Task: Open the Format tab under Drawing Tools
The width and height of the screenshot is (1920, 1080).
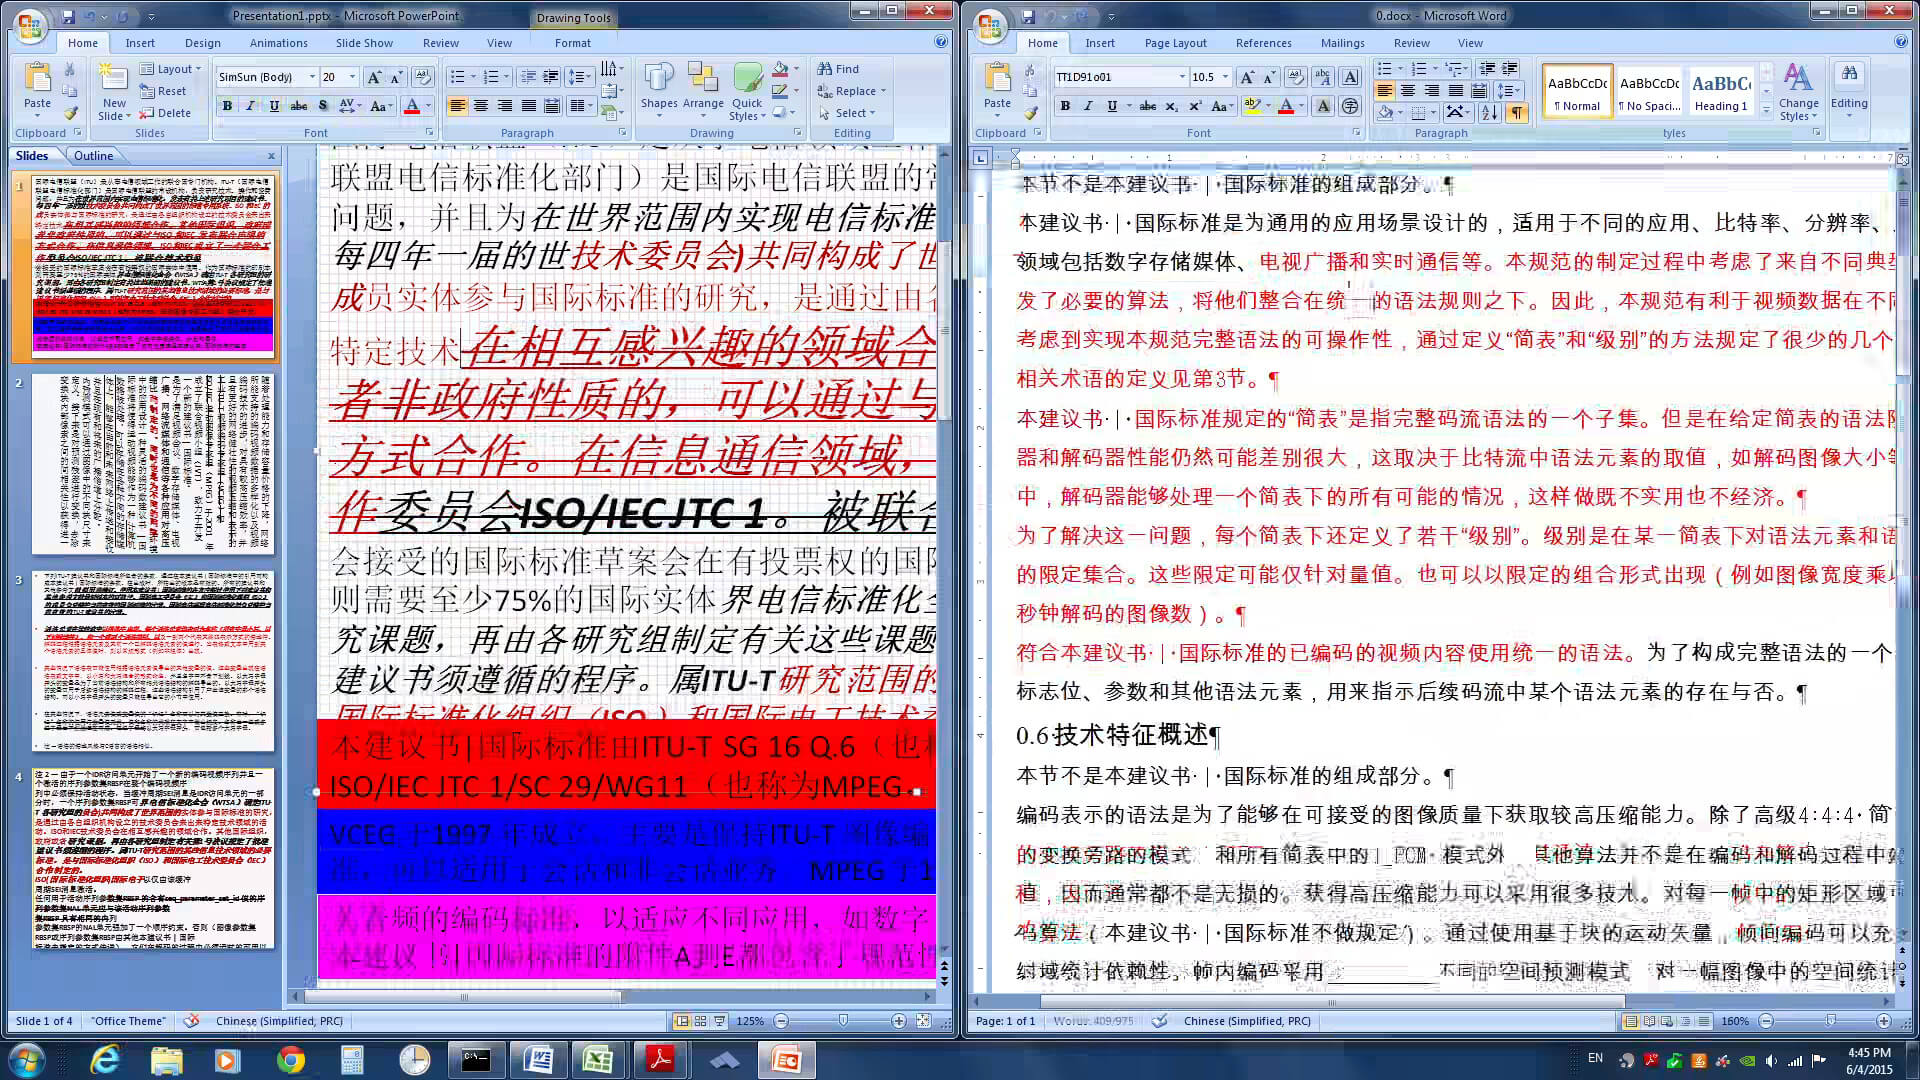Action: (x=573, y=43)
